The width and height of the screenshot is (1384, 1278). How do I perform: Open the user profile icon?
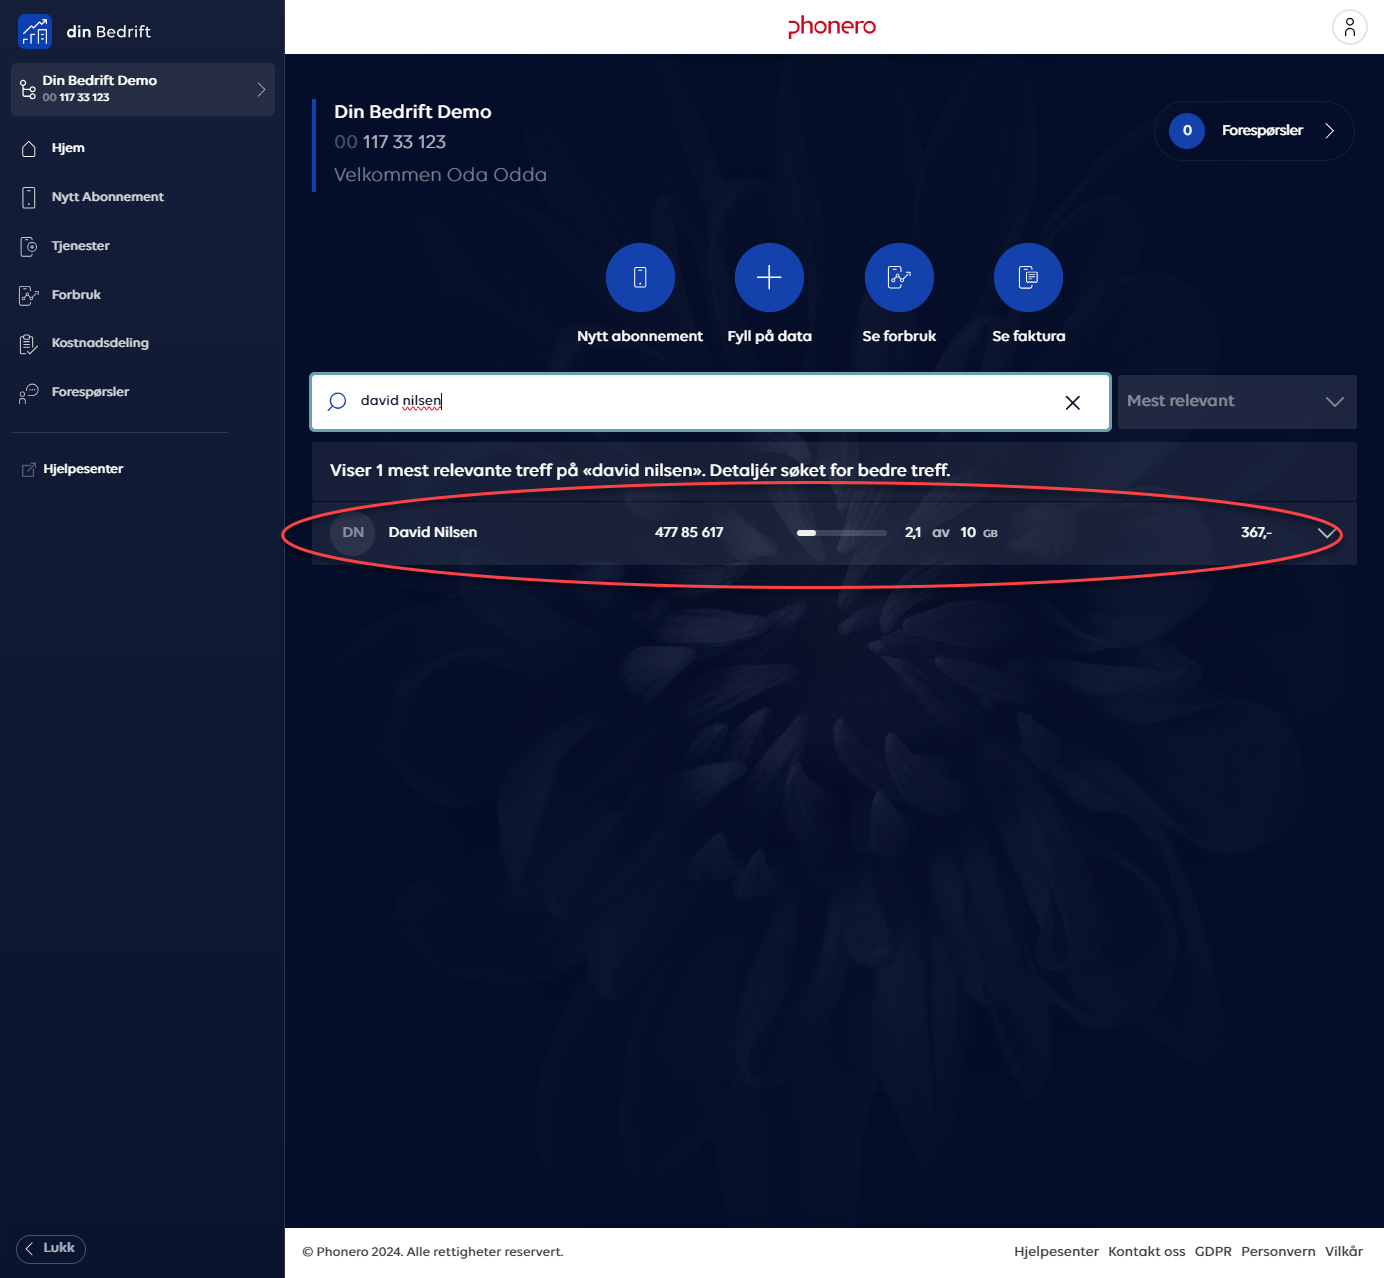(x=1349, y=27)
